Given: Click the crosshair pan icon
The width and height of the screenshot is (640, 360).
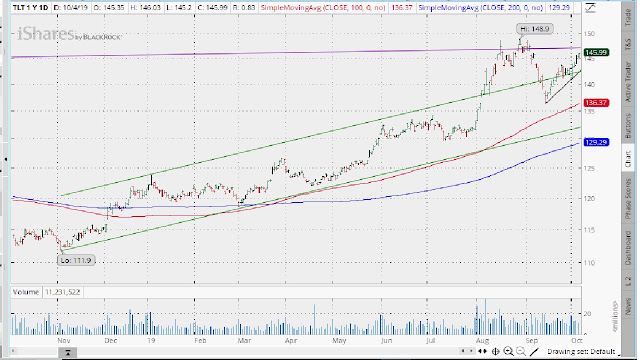Looking at the screenshot, I should click(496, 351).
